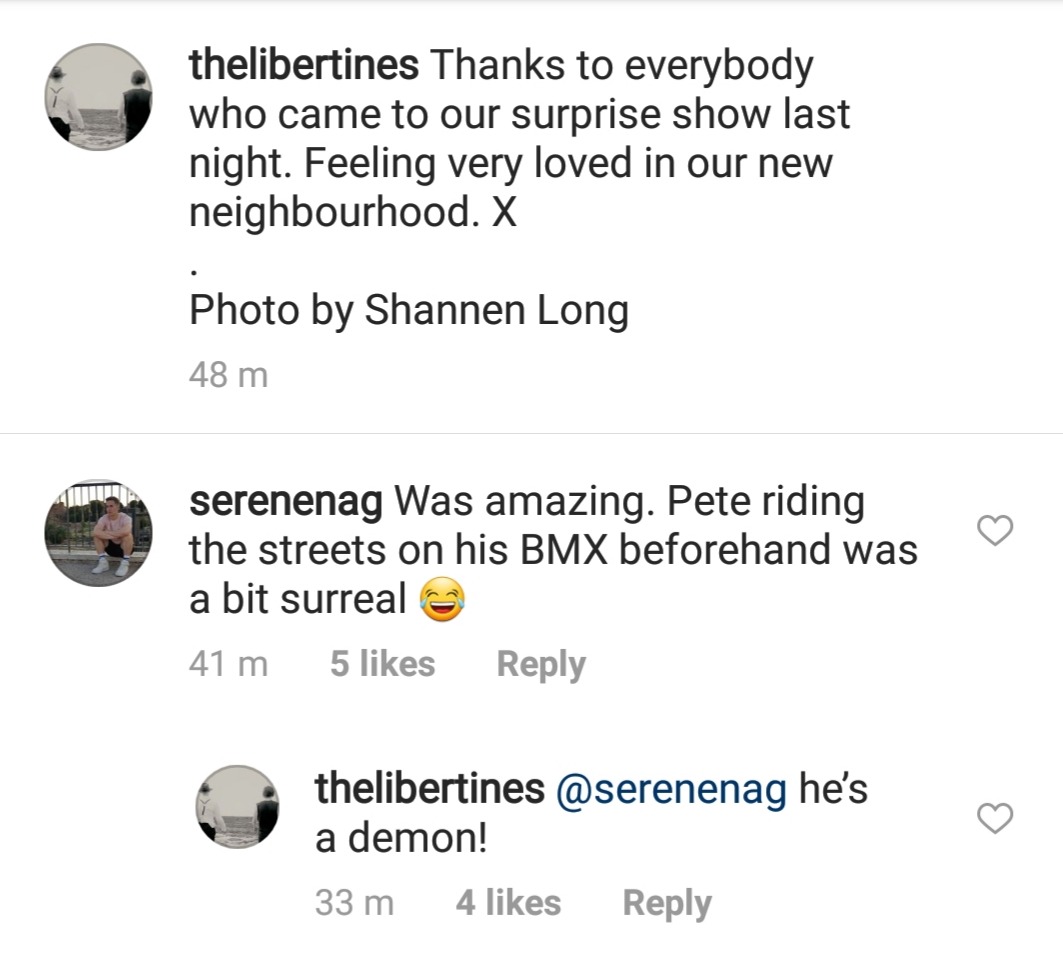Open serenenag's profile picture
The width and height of the screenshot is (1063, 979).
pos(98,533)
